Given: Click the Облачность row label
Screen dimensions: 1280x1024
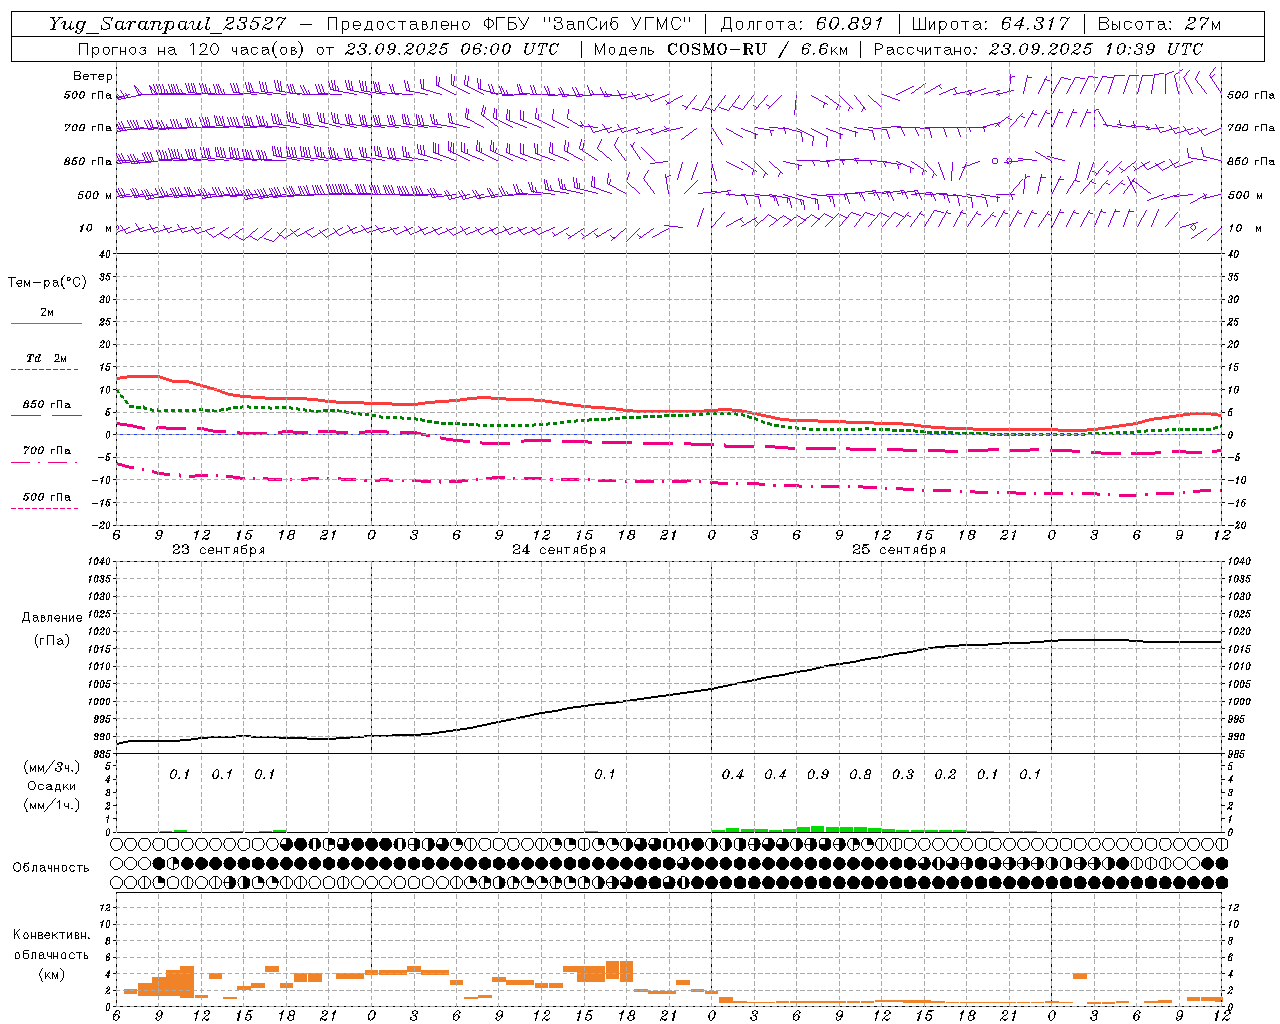Looking at the screenshot, I should click(51, 868).
